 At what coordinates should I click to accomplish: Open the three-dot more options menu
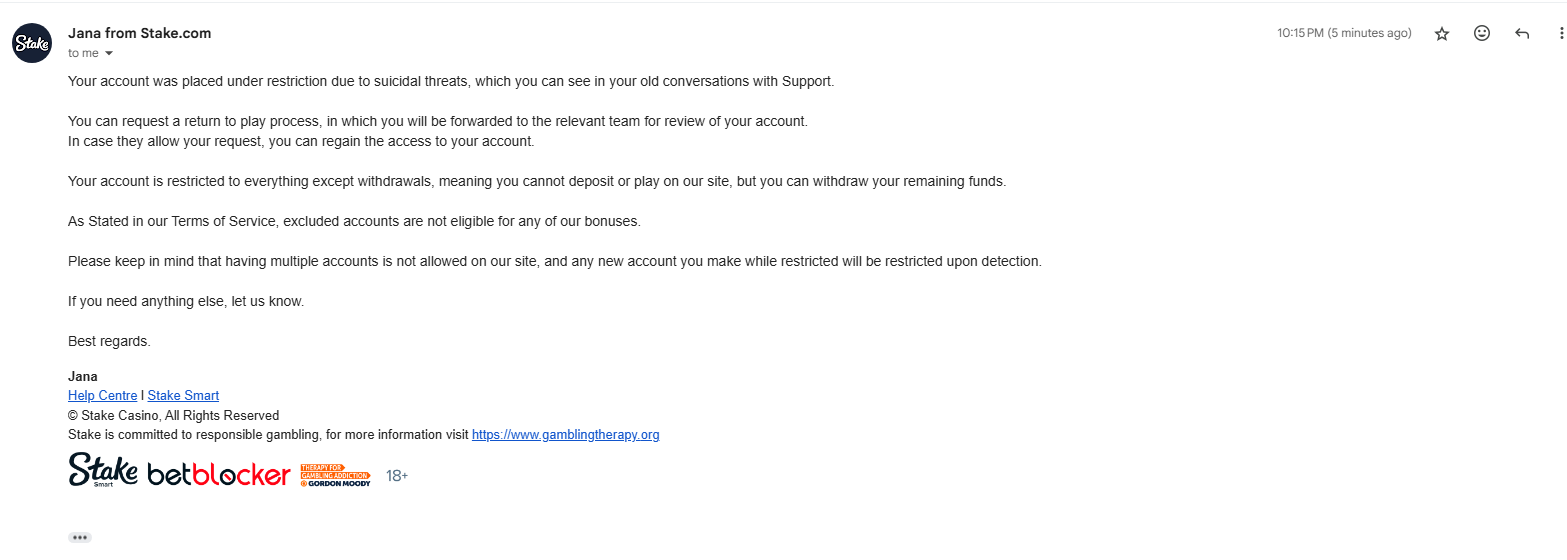click(x=1561, y=34)
